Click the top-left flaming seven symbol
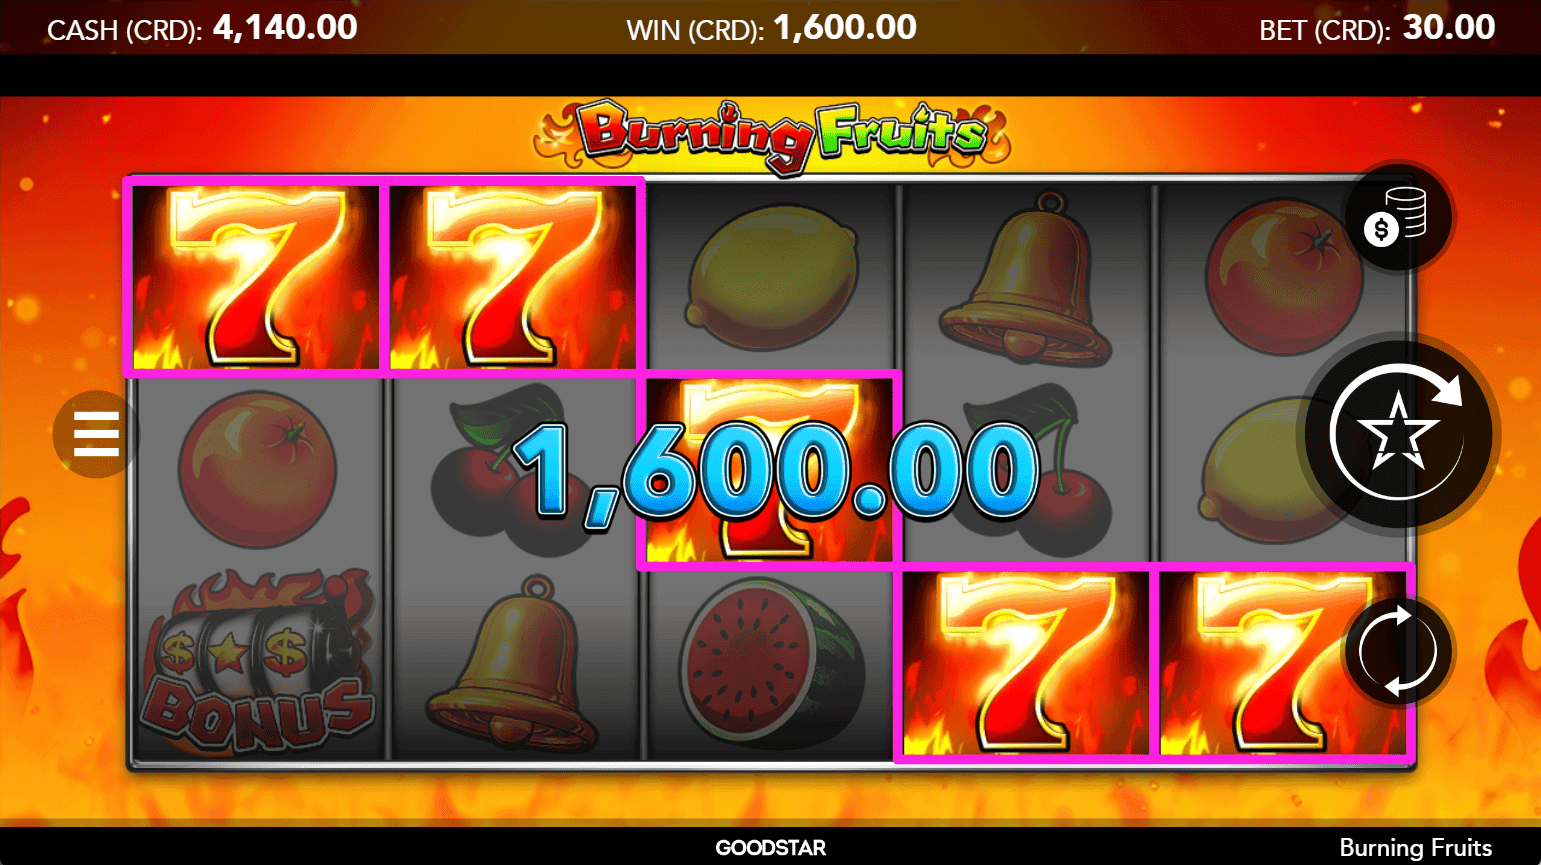 coord(256,277)
